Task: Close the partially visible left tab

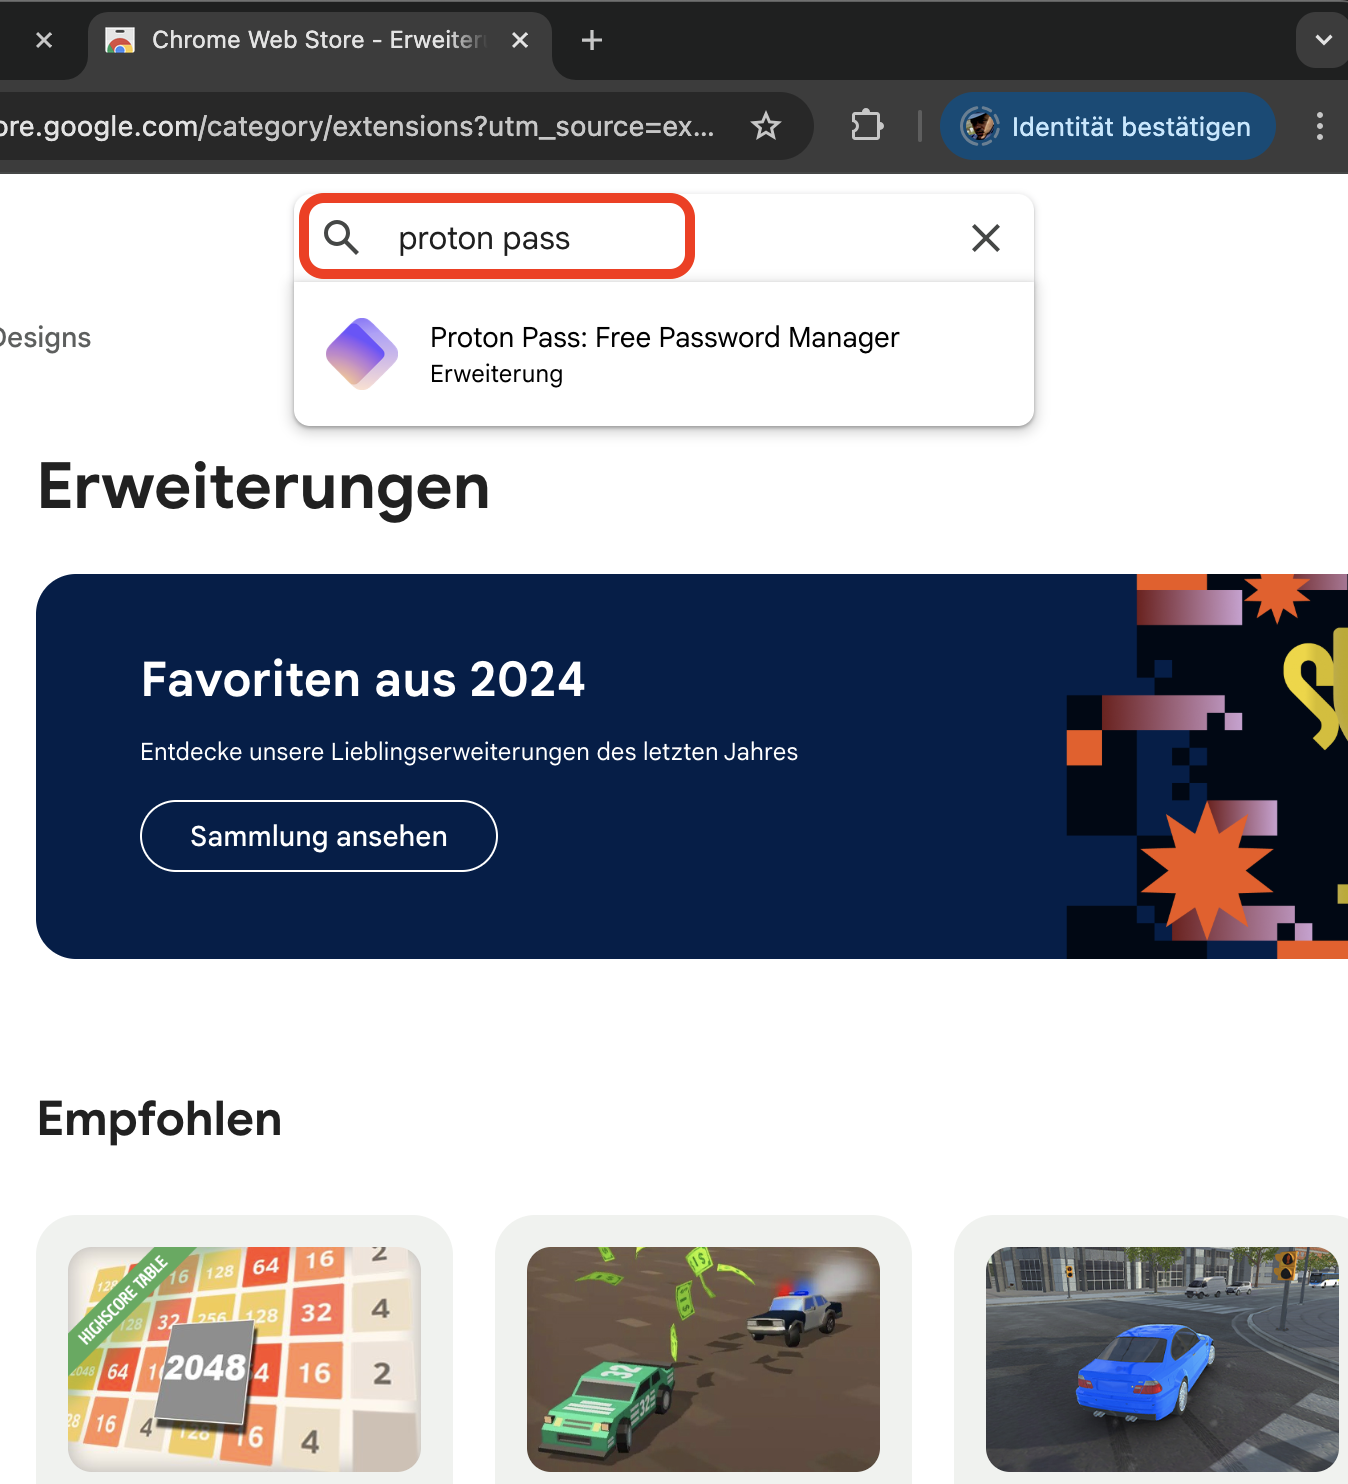Action: click(44, 40)
